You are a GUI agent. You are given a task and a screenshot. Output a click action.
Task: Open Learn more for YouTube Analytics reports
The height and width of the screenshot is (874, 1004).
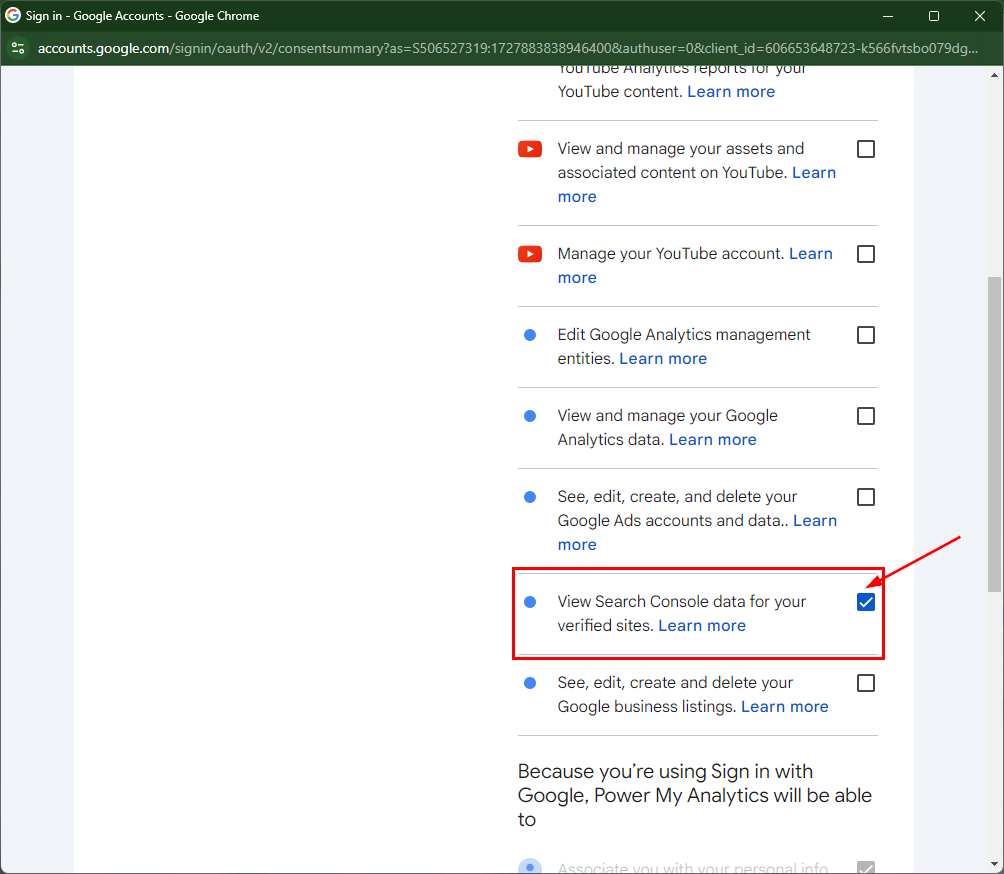[731, 92]
